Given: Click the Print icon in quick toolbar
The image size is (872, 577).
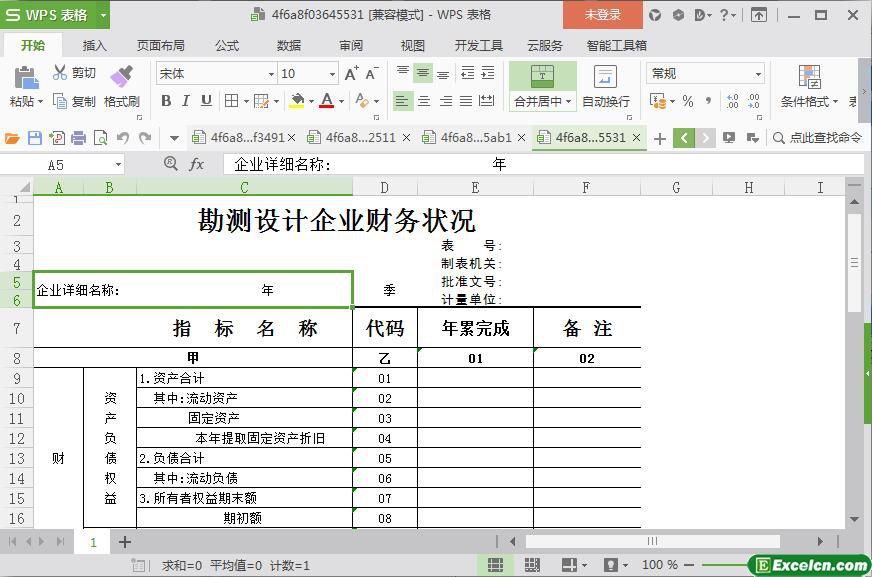Looking at the screenshot, I should (79, 138).
